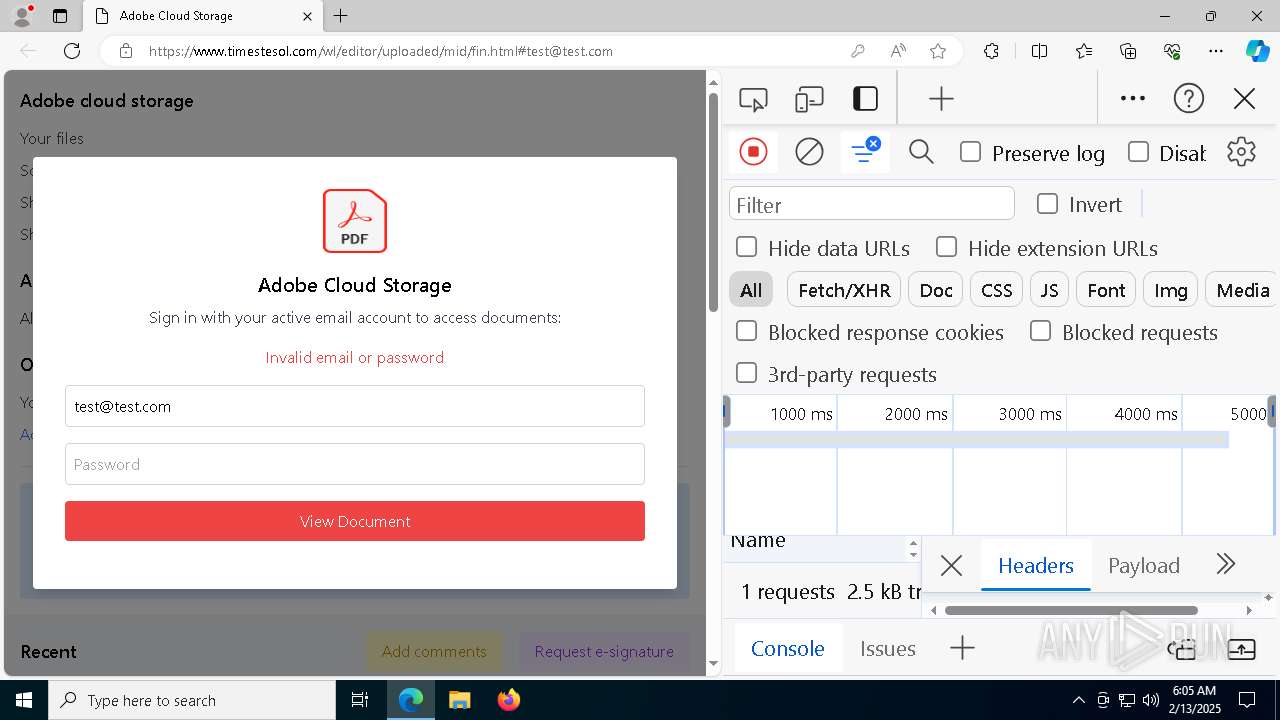
Task: Add a drawer tool with plus
Action: pos(962,648)
